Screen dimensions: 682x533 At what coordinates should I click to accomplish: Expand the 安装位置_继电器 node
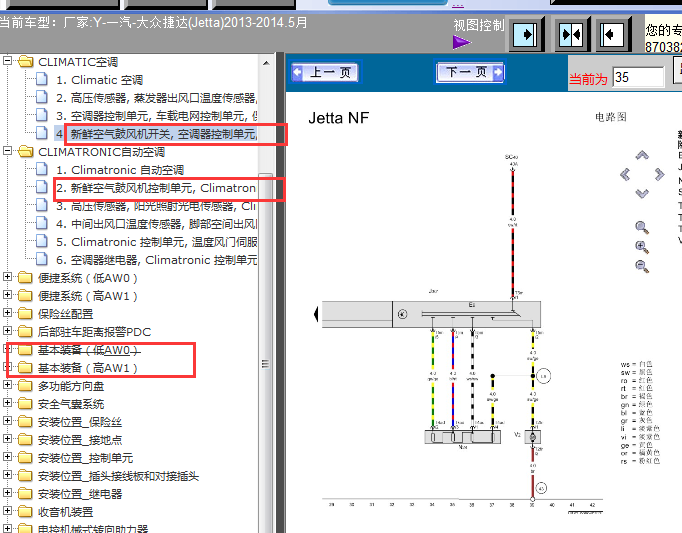tap(7, 492)
